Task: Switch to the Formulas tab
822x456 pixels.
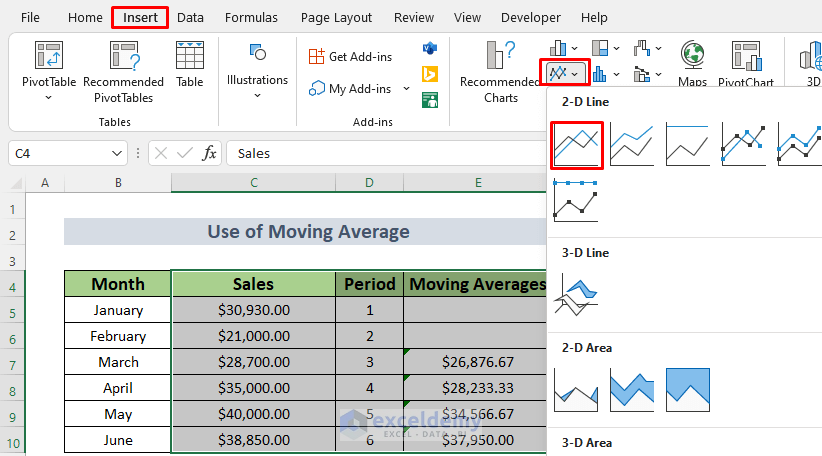Action: (251, 17)
